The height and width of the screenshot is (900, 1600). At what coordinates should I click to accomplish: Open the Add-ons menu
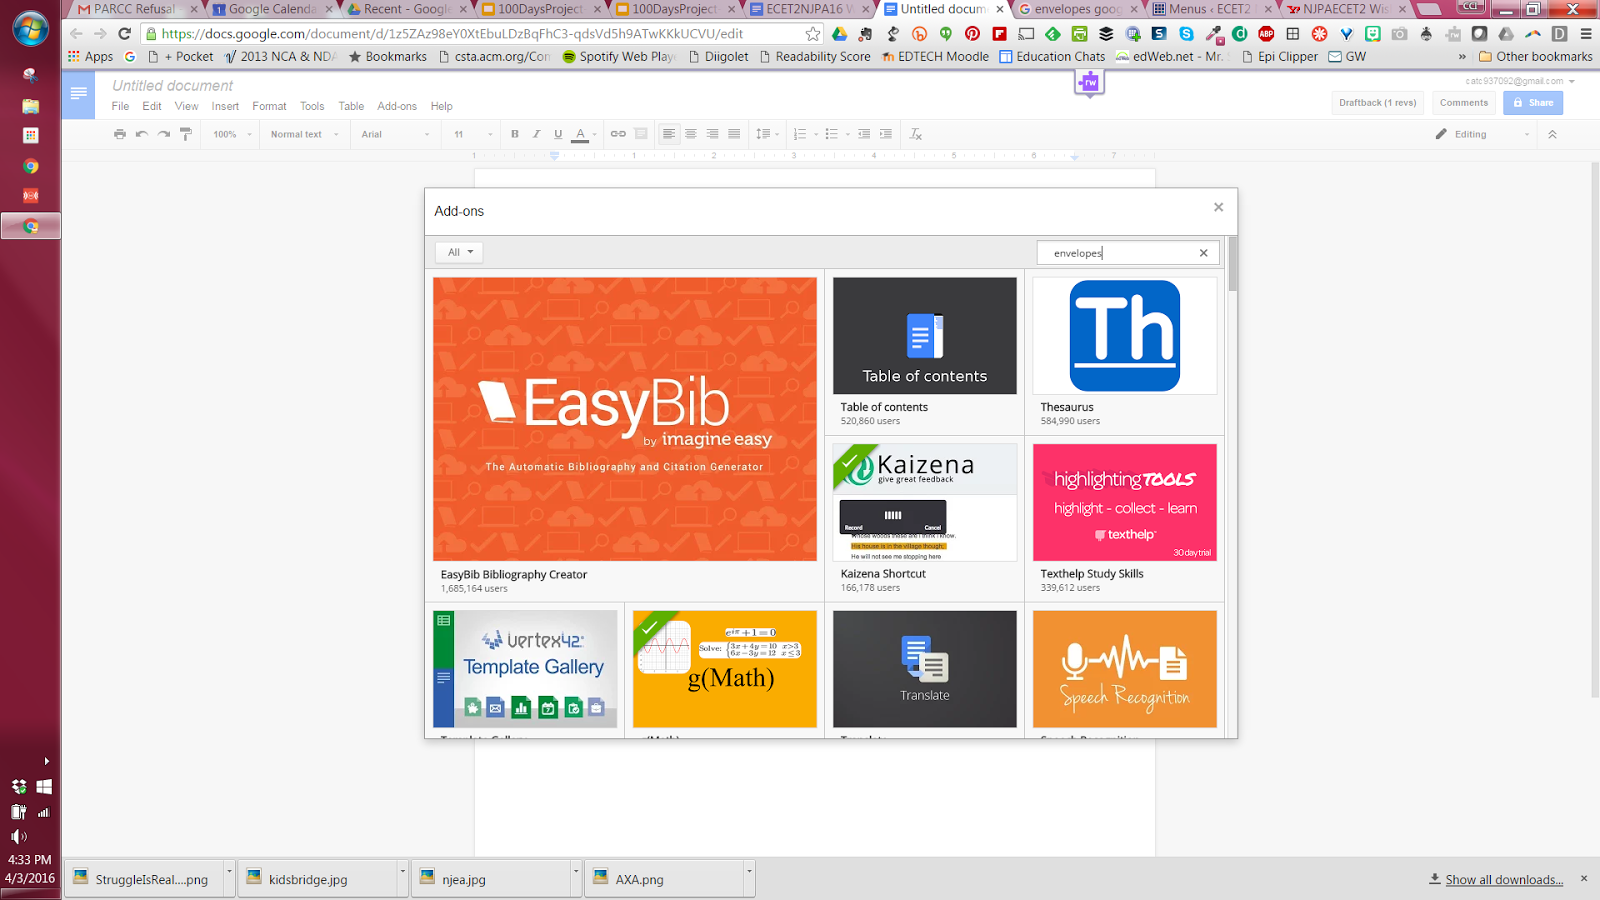(397, 106)
